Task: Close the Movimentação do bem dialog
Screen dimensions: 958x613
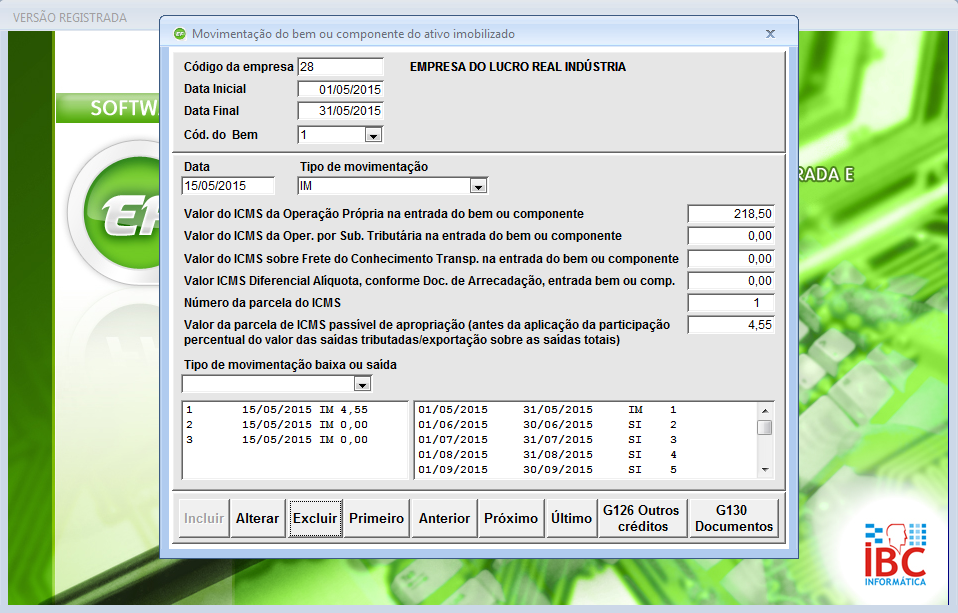Action: coord(770,34)
